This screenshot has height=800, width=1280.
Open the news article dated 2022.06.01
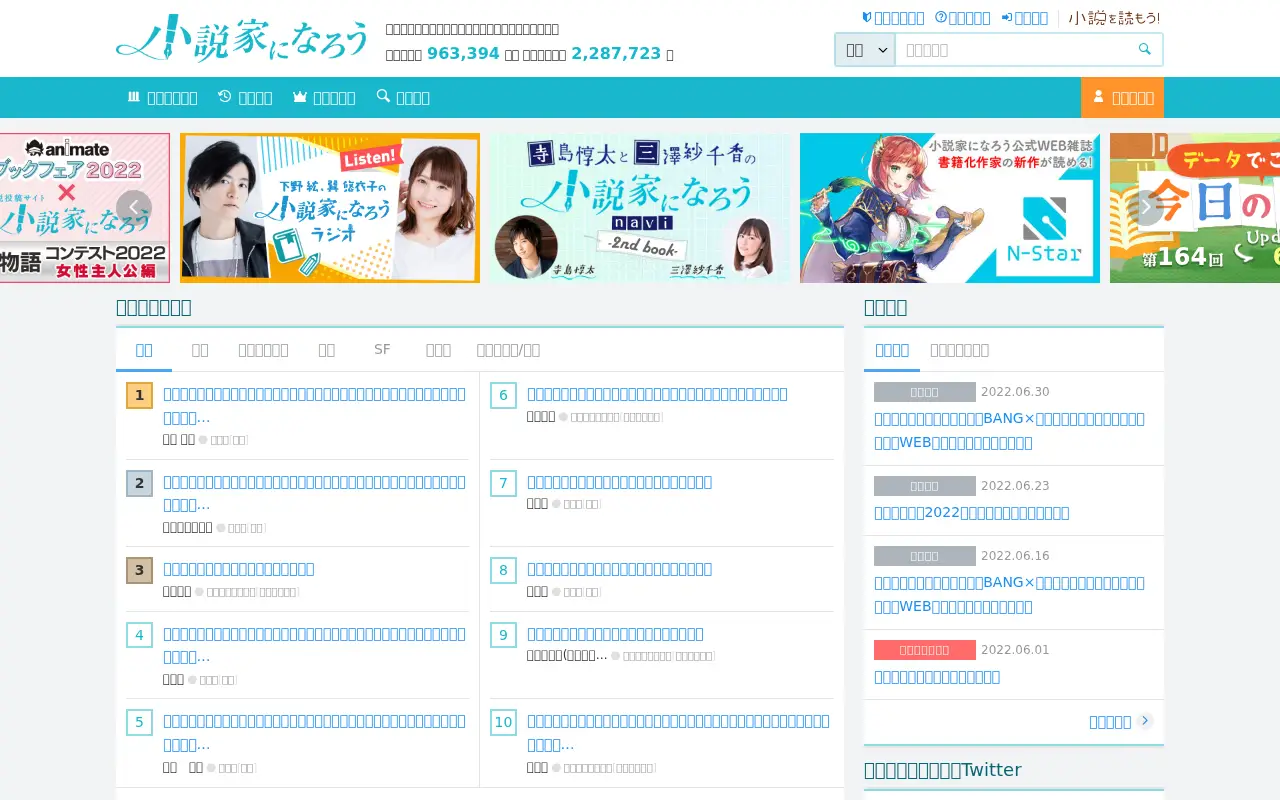[937, 676]
